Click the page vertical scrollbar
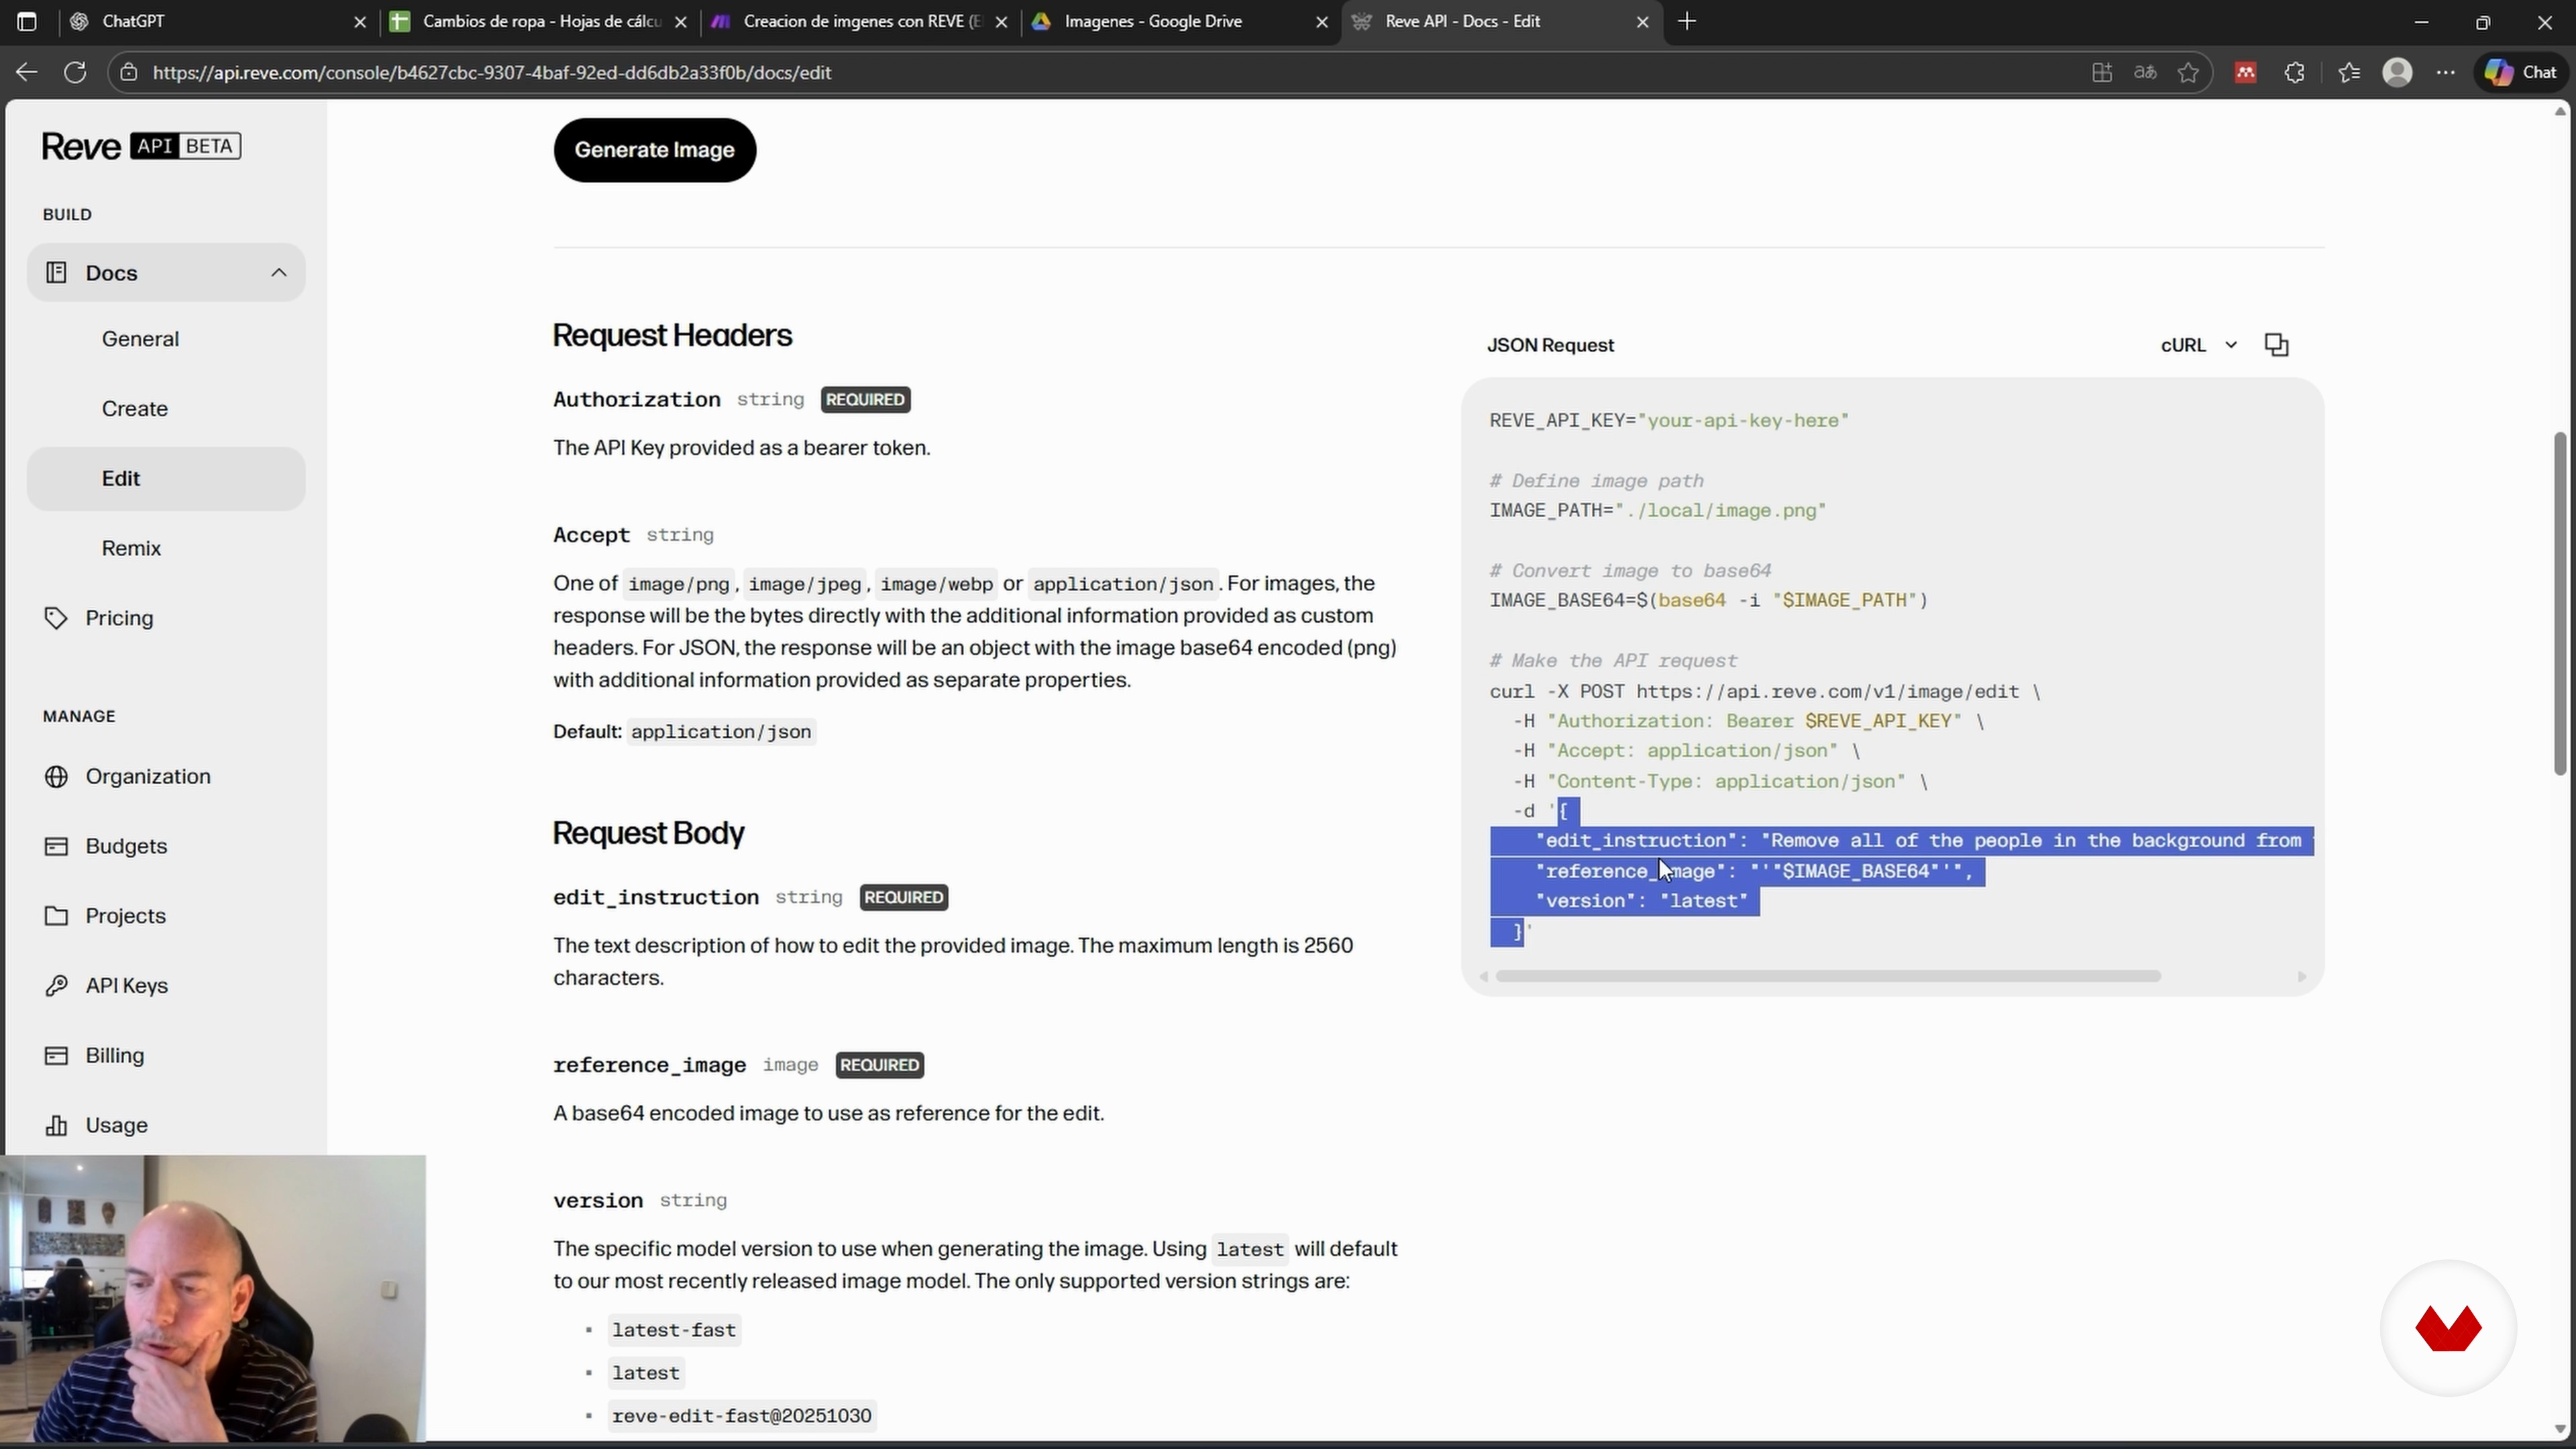 point(2560,603)
